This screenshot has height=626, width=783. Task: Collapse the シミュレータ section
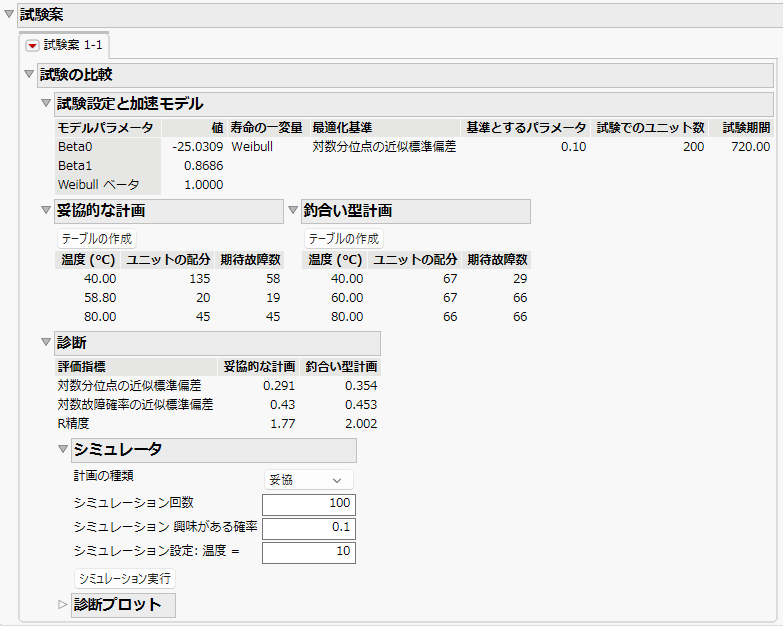(63, 449)
